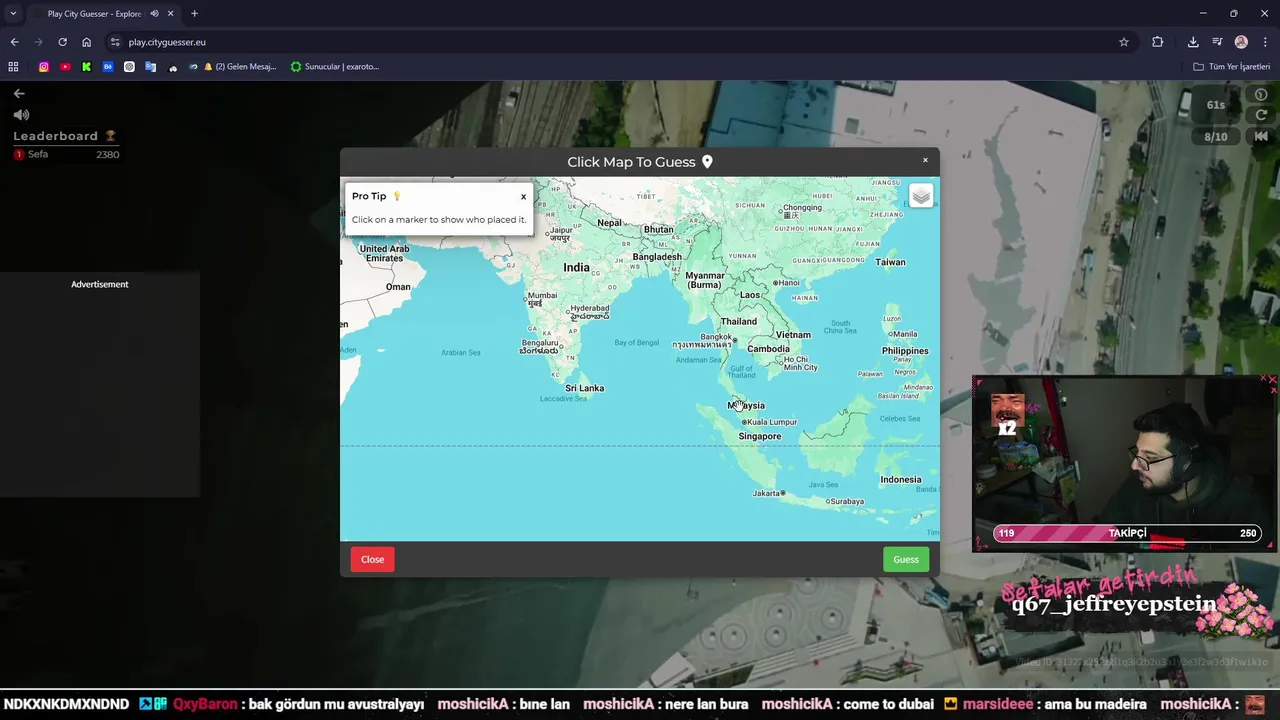The width and height of the screenshot is (1280, 720).
Task: Click the 8/10 round counter
Action: point(1216,137)
